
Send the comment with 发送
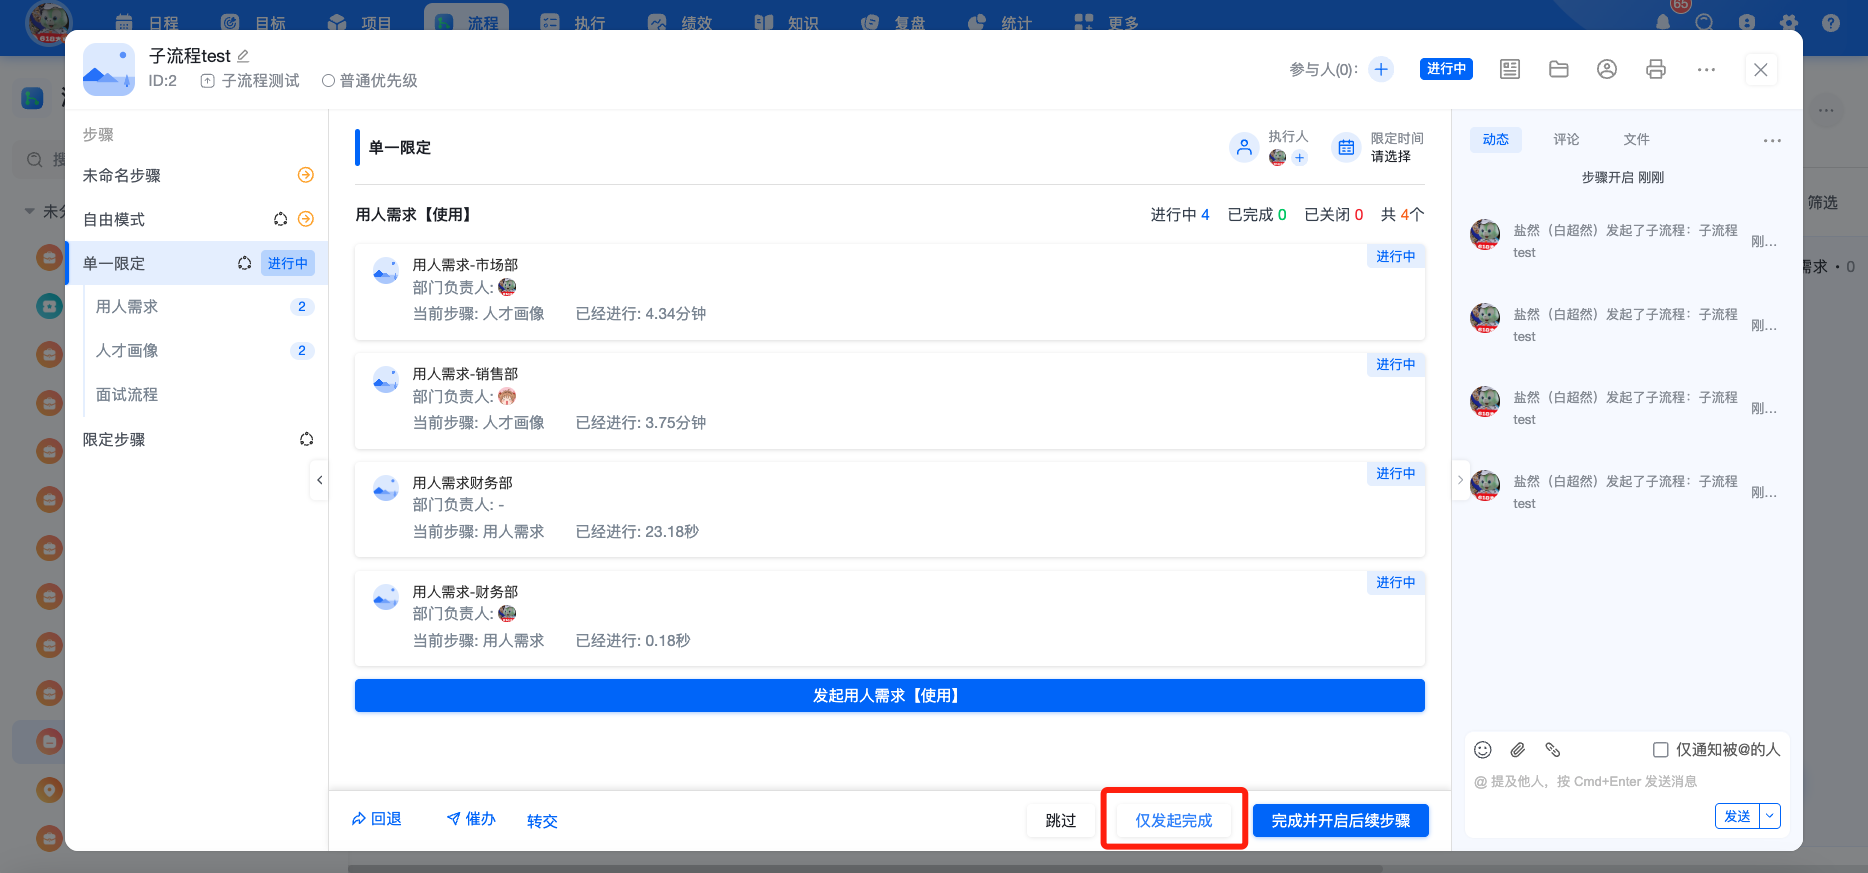(x=1738, y=816)
